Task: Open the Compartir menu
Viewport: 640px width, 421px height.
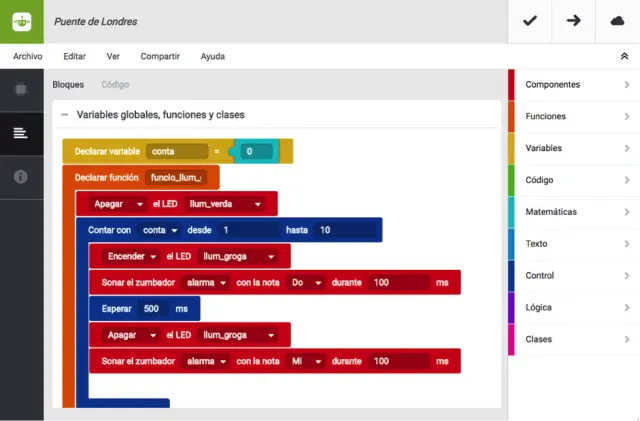Action: point(160,57)
